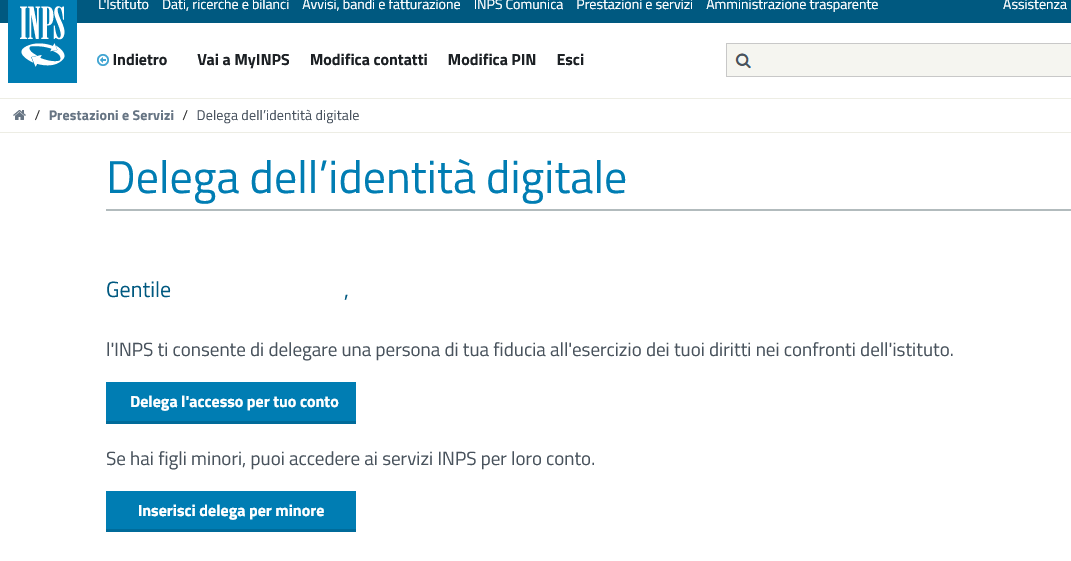Viewport: 1071px width, 561px height.
Task: Click the page heading Delega dell'identità digitale
Action: (x=366, y=178)
